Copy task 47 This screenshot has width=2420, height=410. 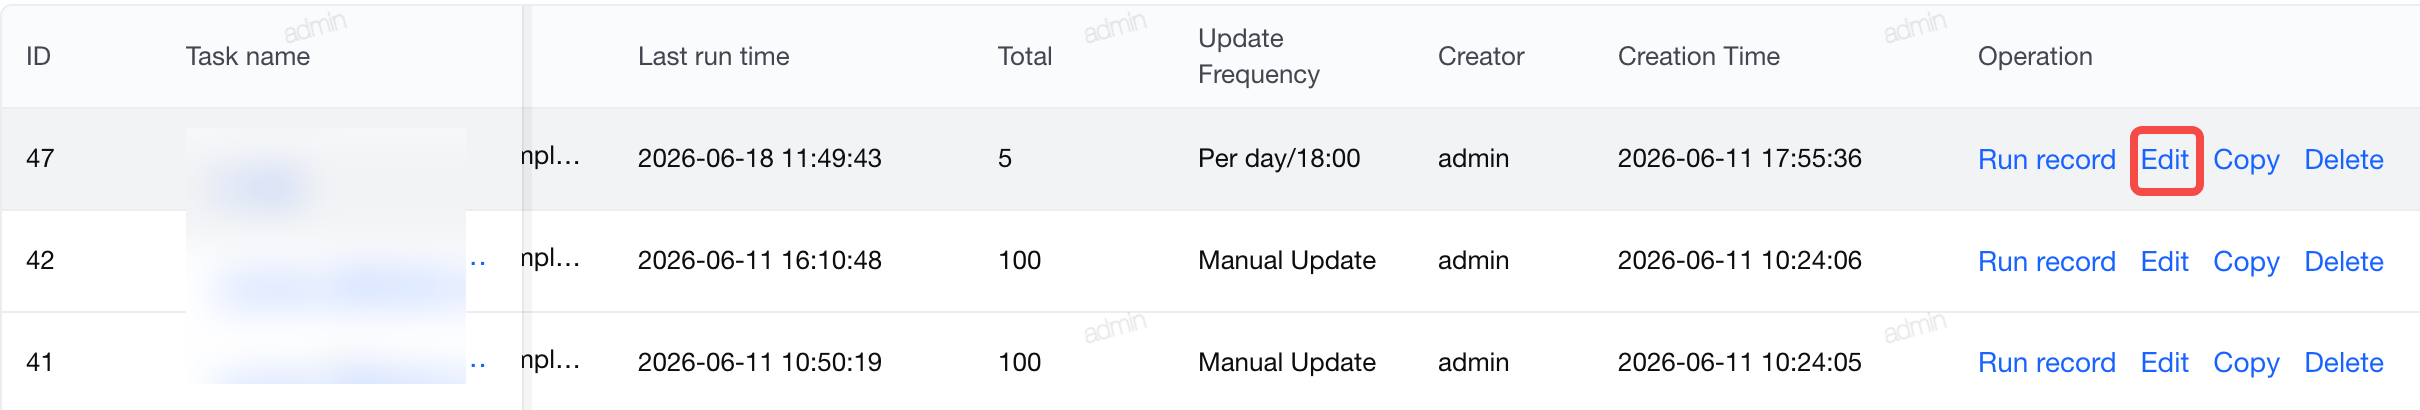tap(2246, 160)
